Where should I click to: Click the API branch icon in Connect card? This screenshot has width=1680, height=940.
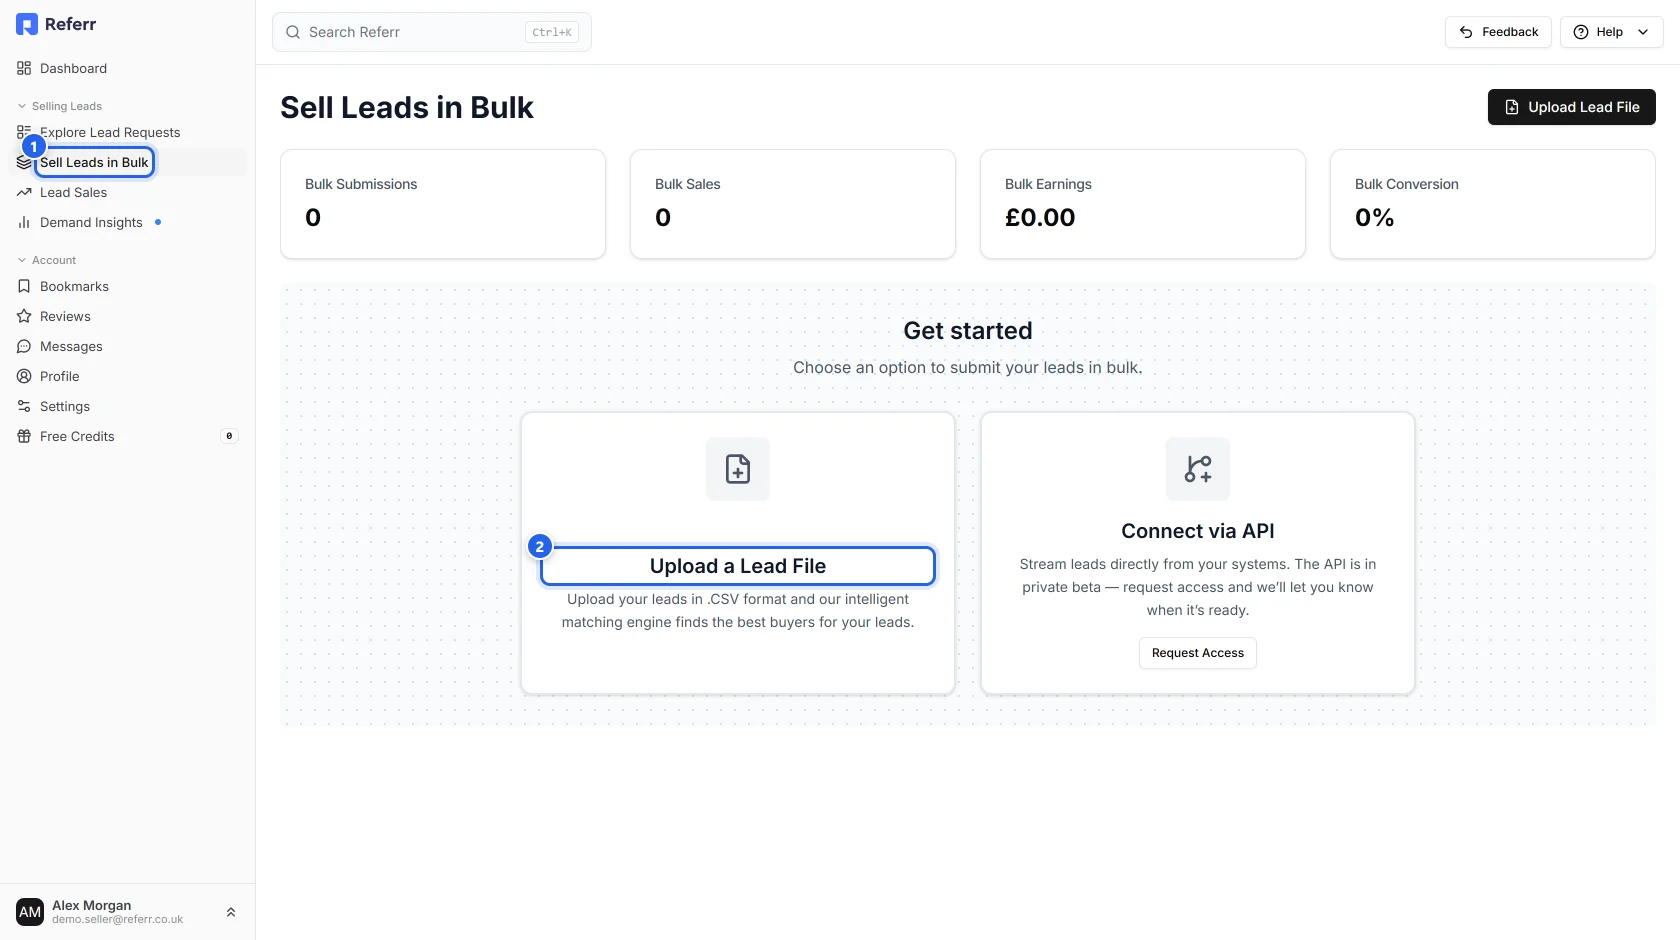[1198, 469]
